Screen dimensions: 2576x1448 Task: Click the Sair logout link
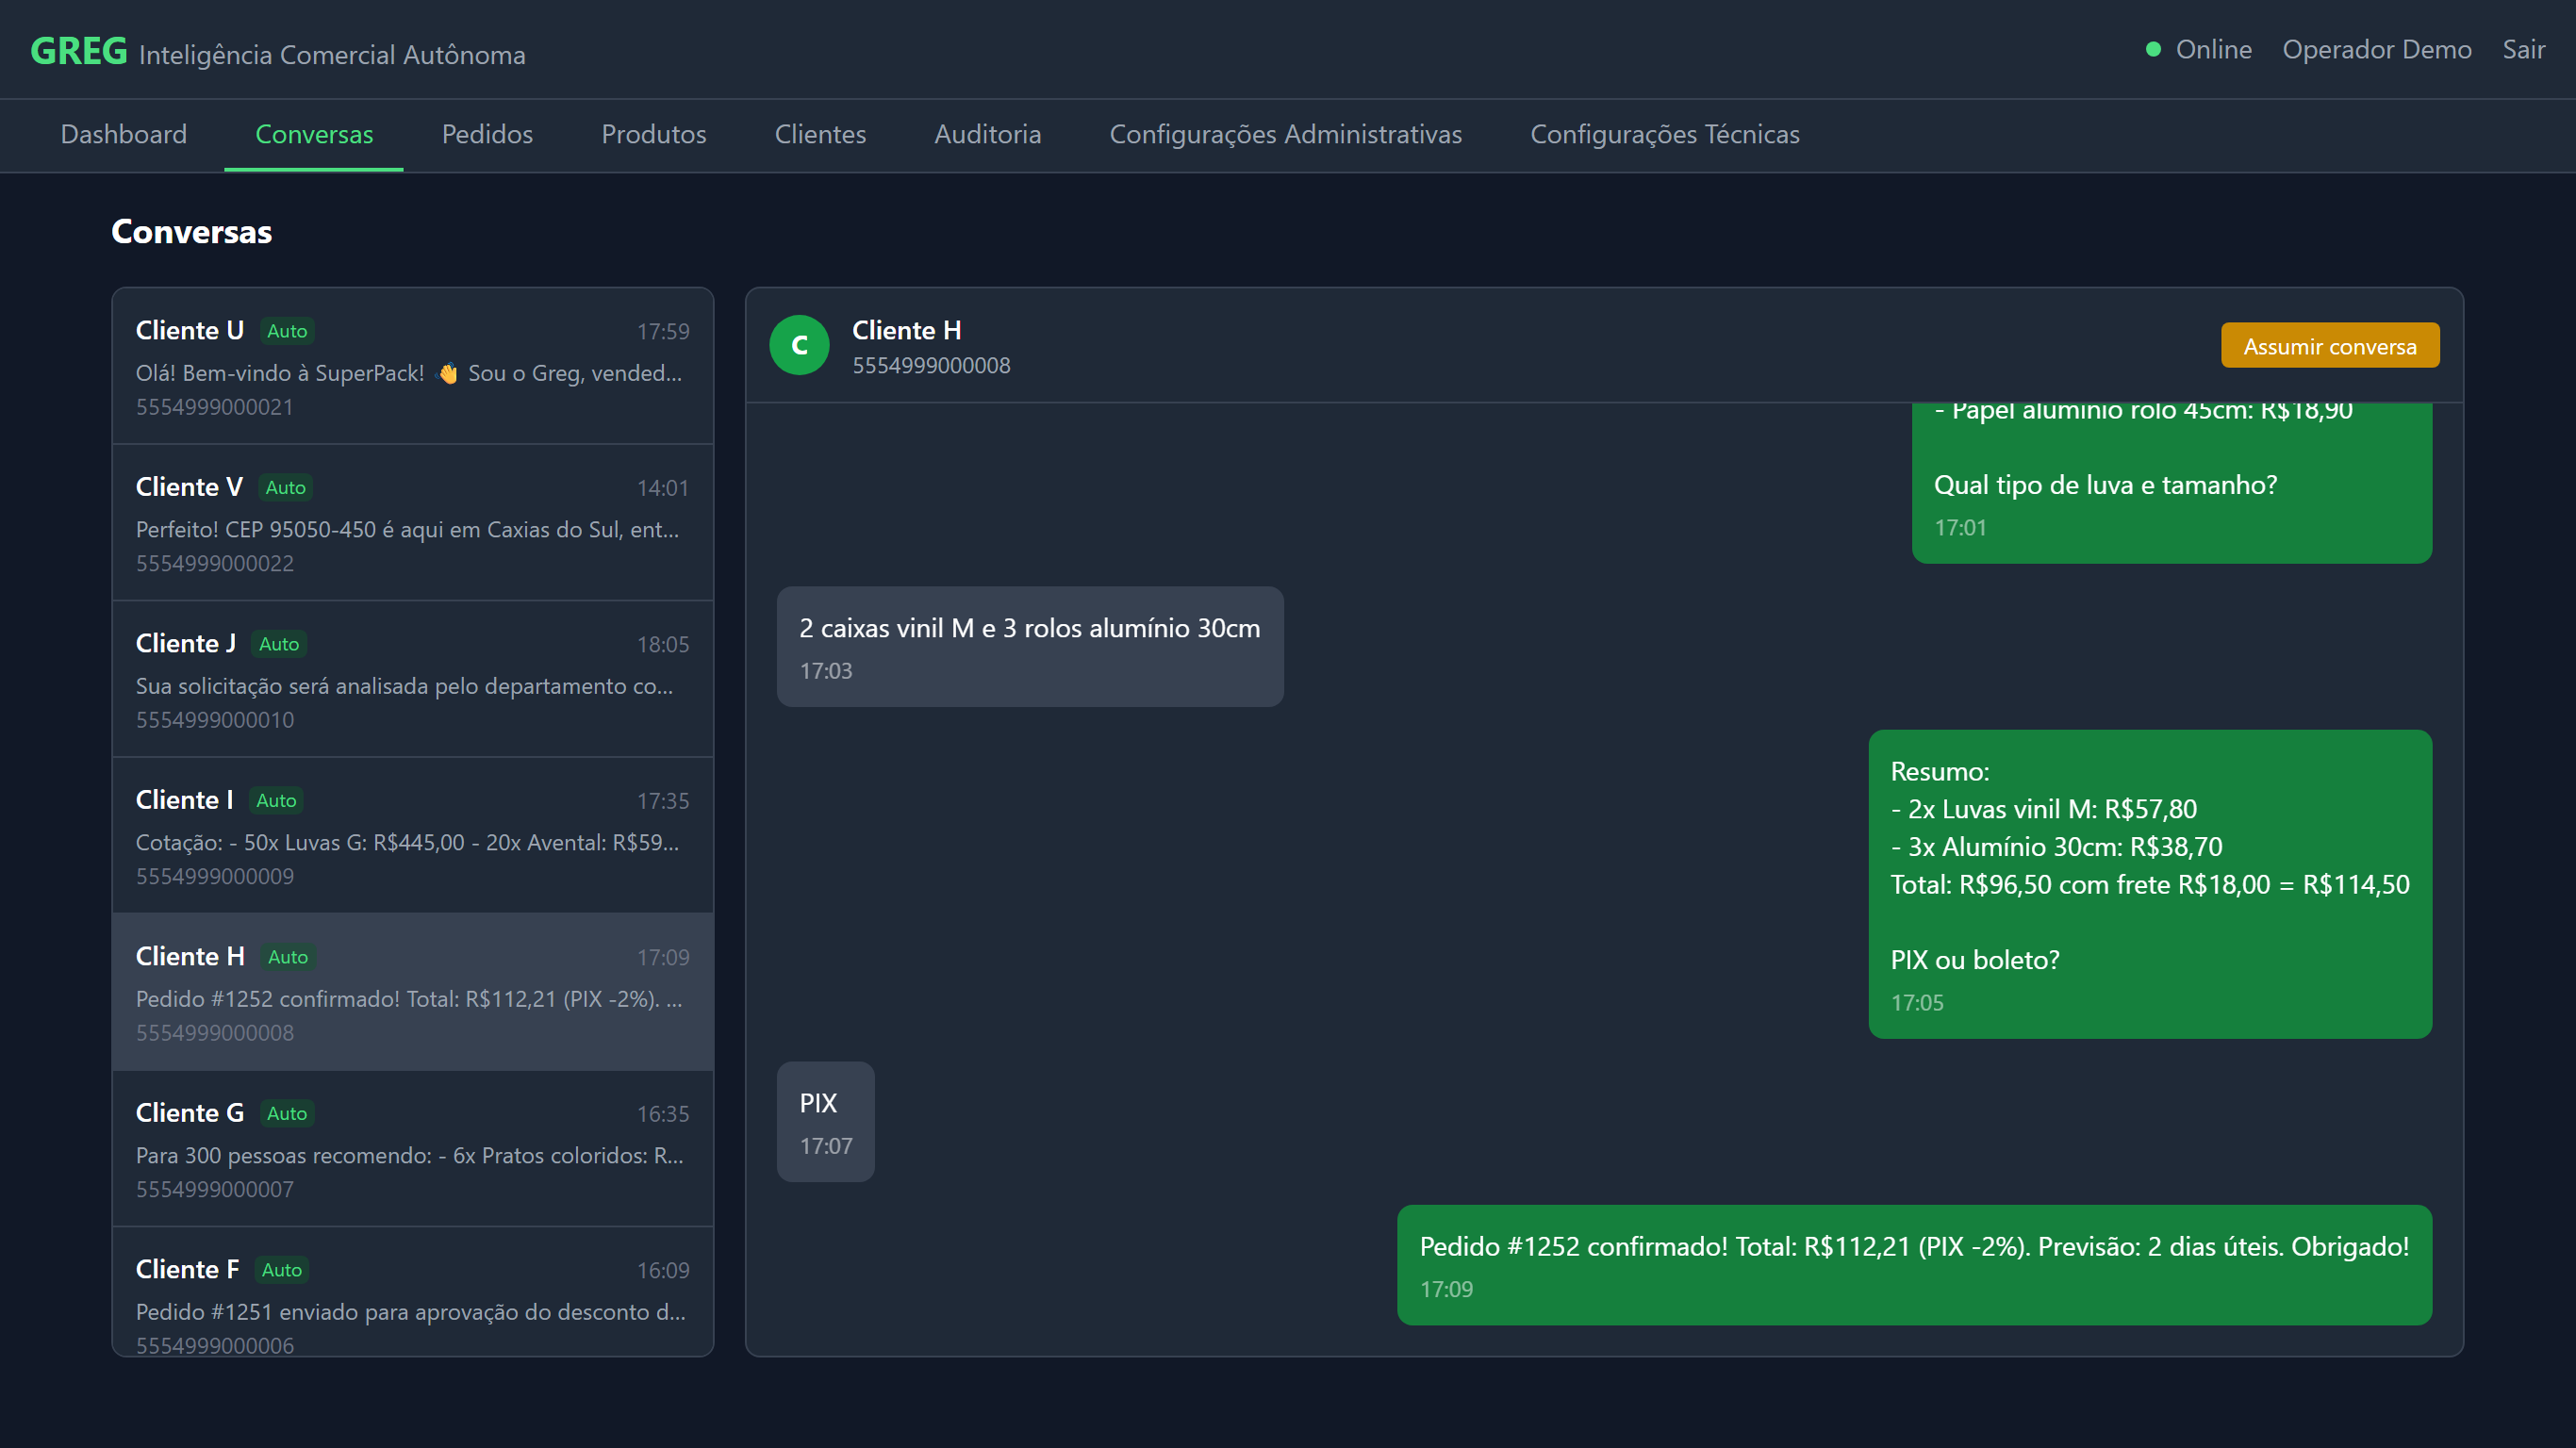(2522, 49)
